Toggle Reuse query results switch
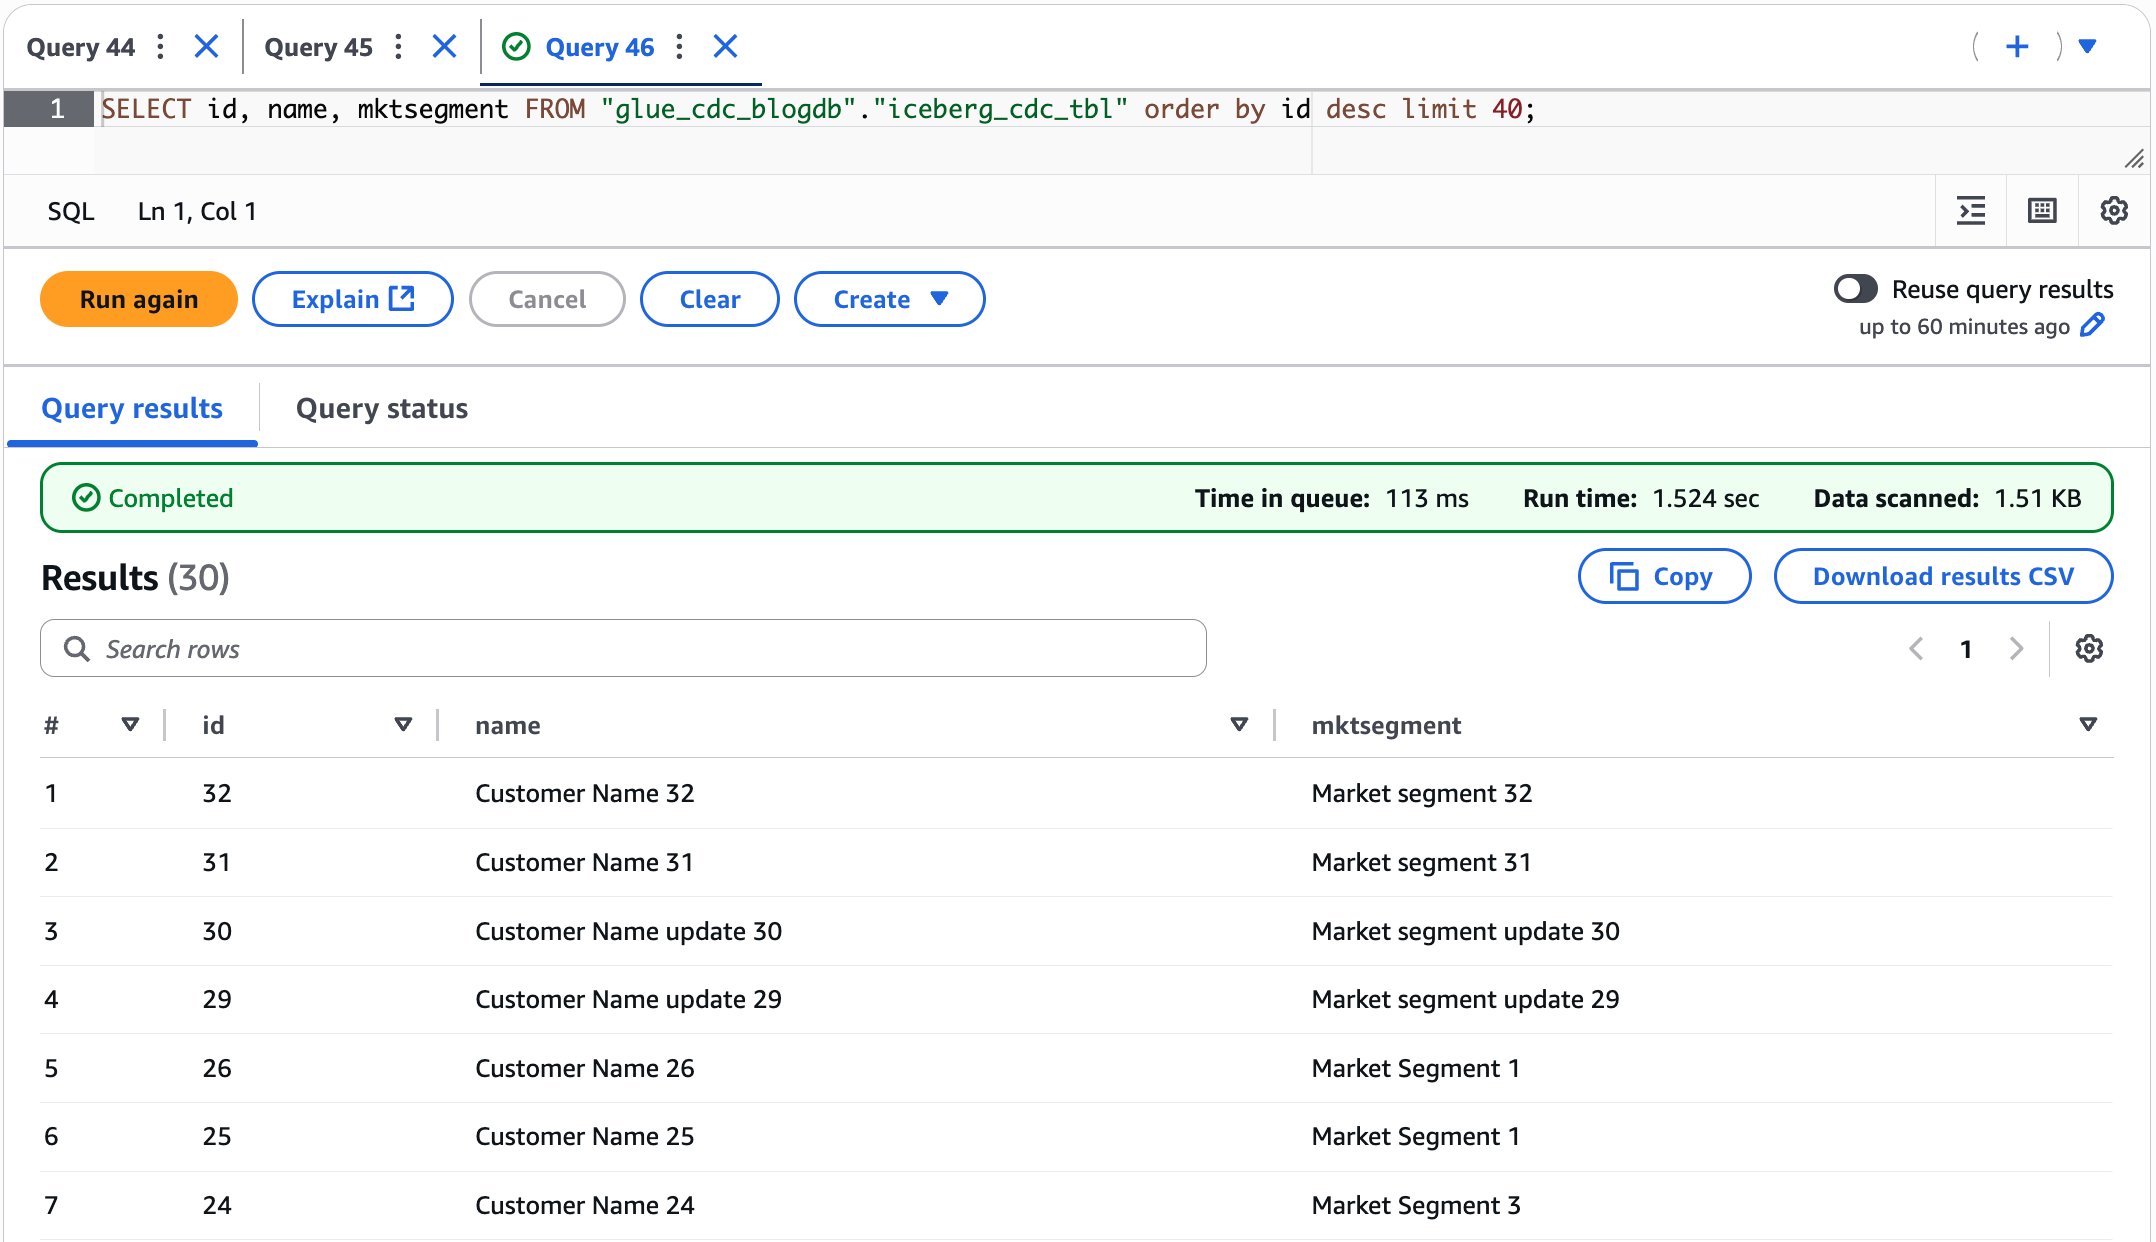The image size is (2156, 1242). (1855, 289)
